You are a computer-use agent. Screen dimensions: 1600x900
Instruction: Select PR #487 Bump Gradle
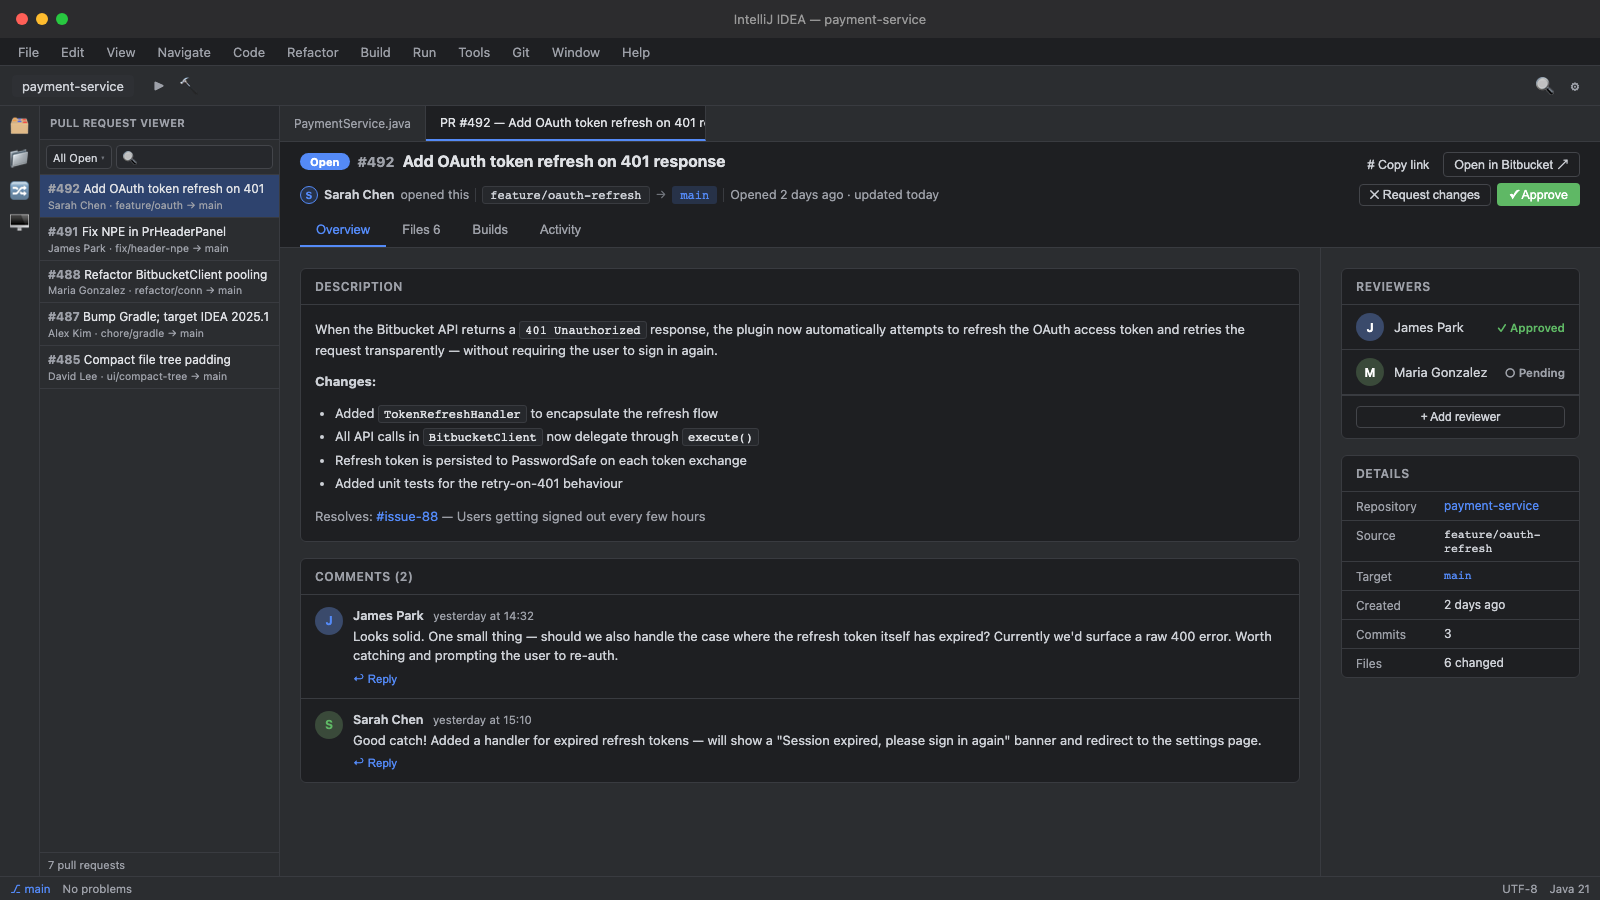coord(159,325)
